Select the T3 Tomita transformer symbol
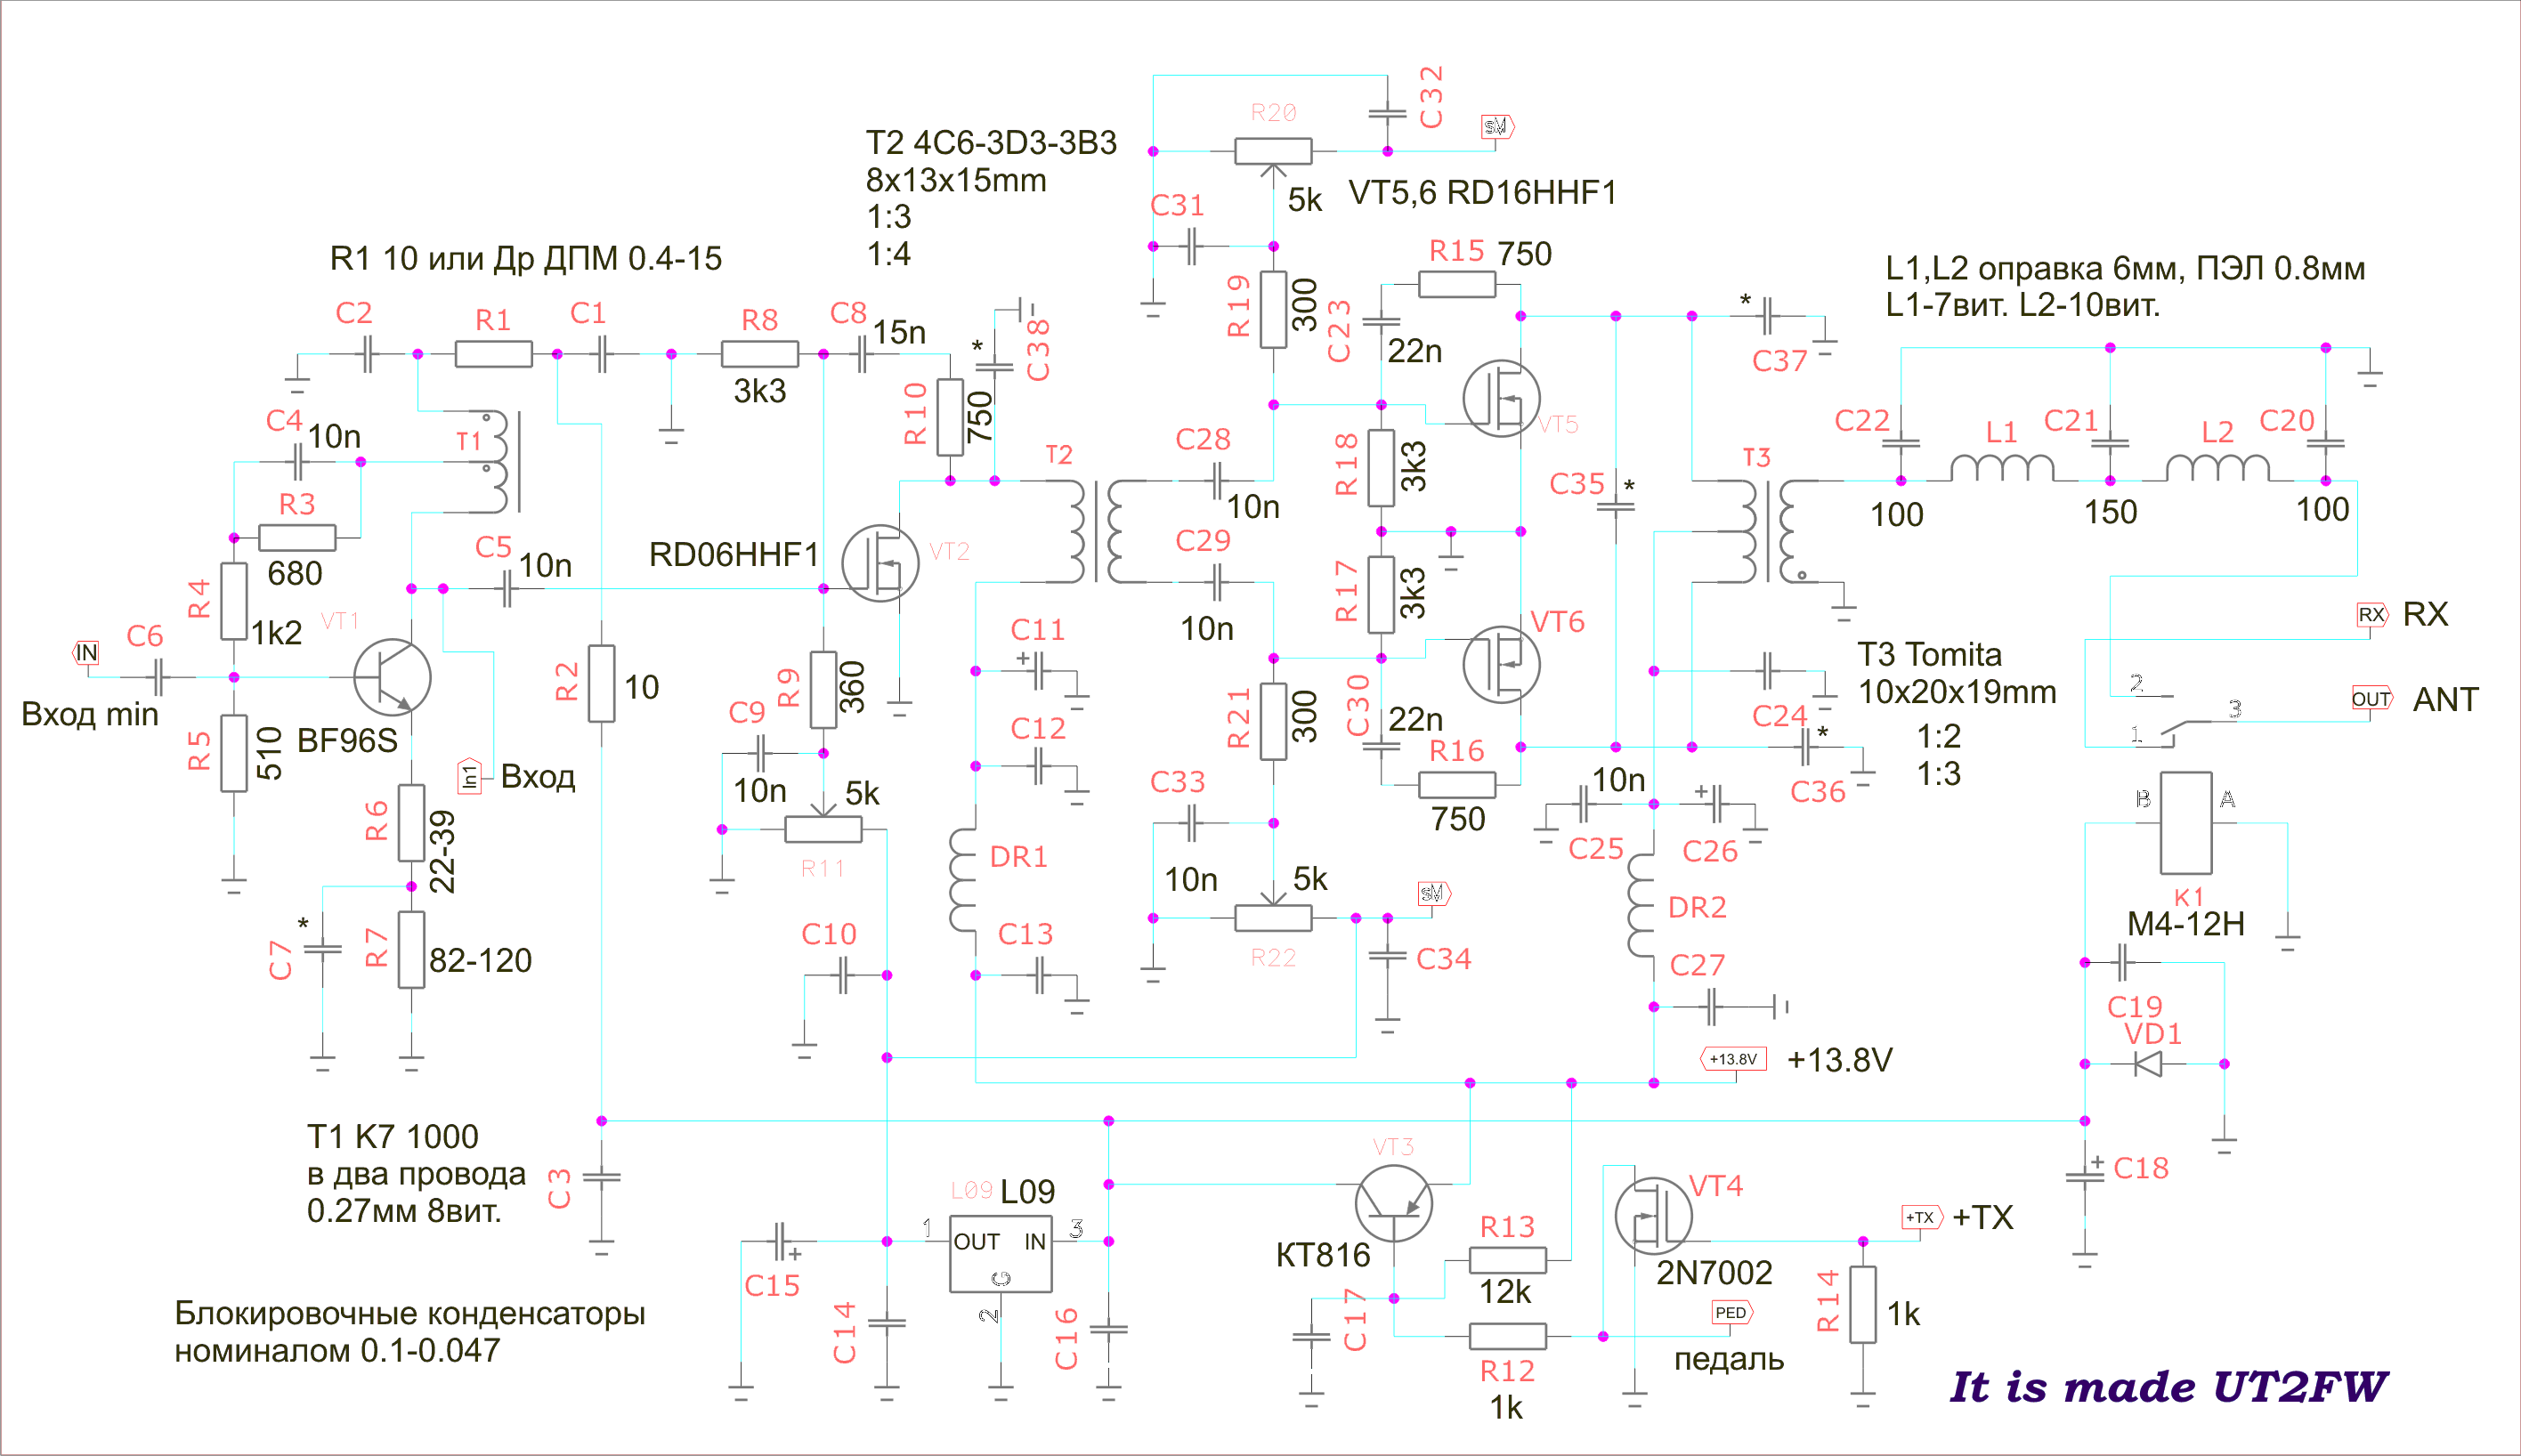This screenshot has height=1456, width=2521. pyautogui.click(x=1768, y=531)
